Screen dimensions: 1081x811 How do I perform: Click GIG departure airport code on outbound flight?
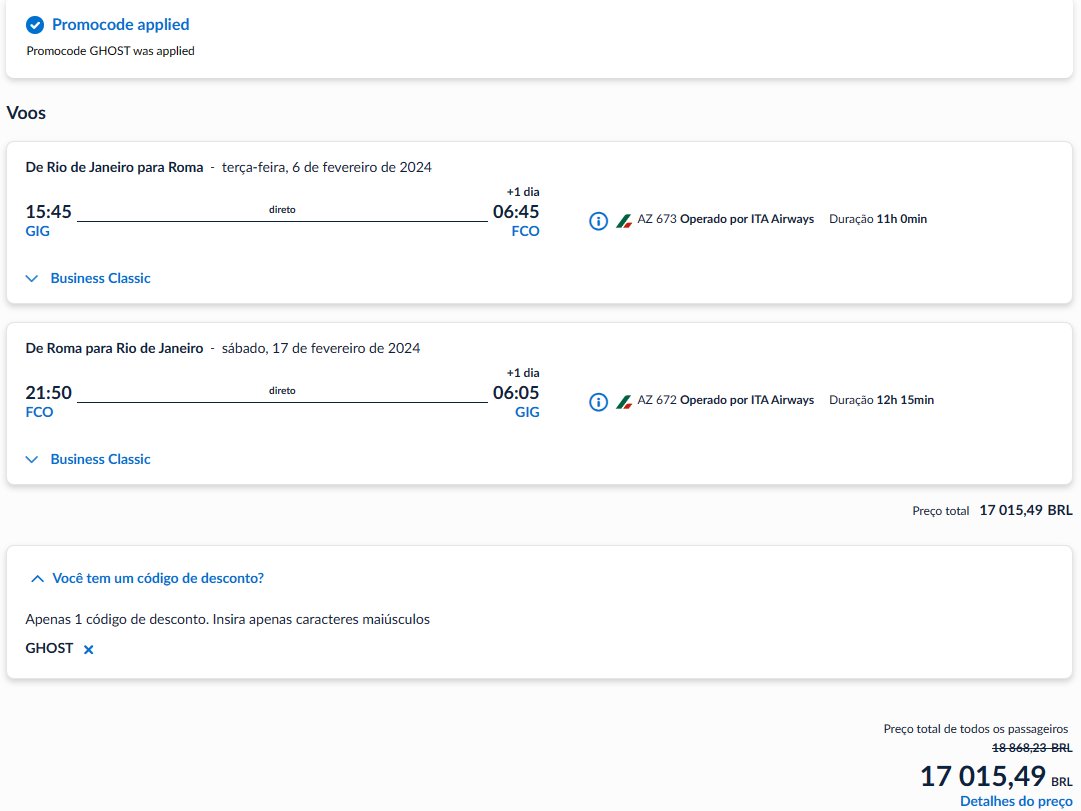tap(37, 231)
